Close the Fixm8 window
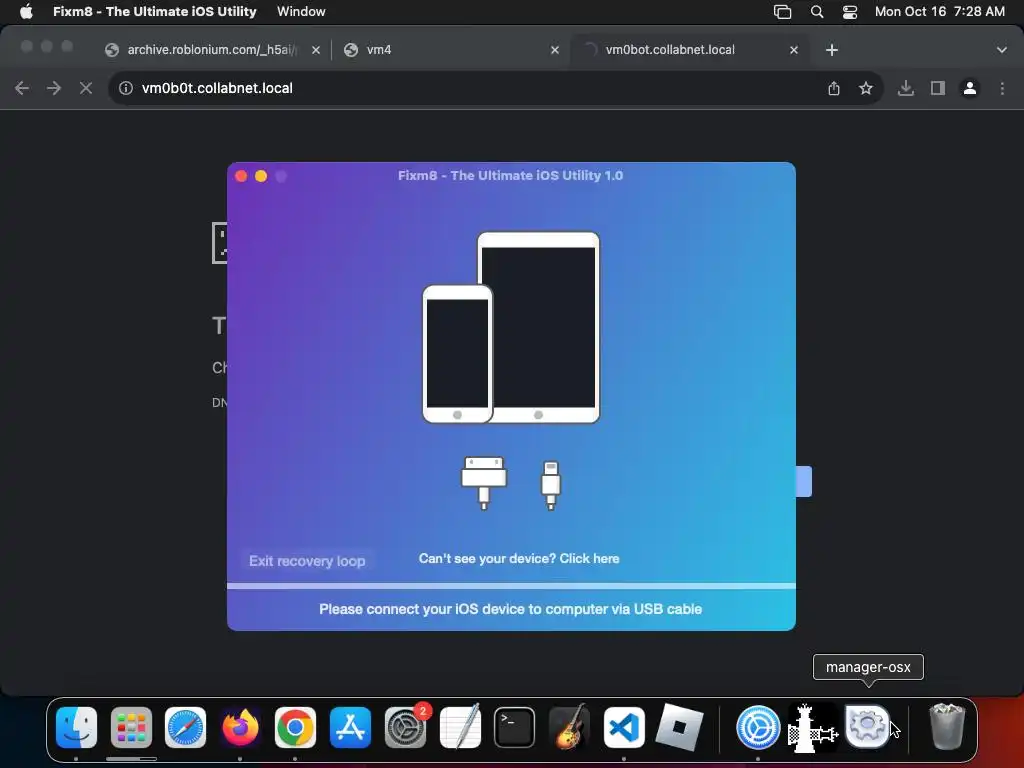Image resolution: width=1024 pixels, height=768 pixels. tap(241, 176)
